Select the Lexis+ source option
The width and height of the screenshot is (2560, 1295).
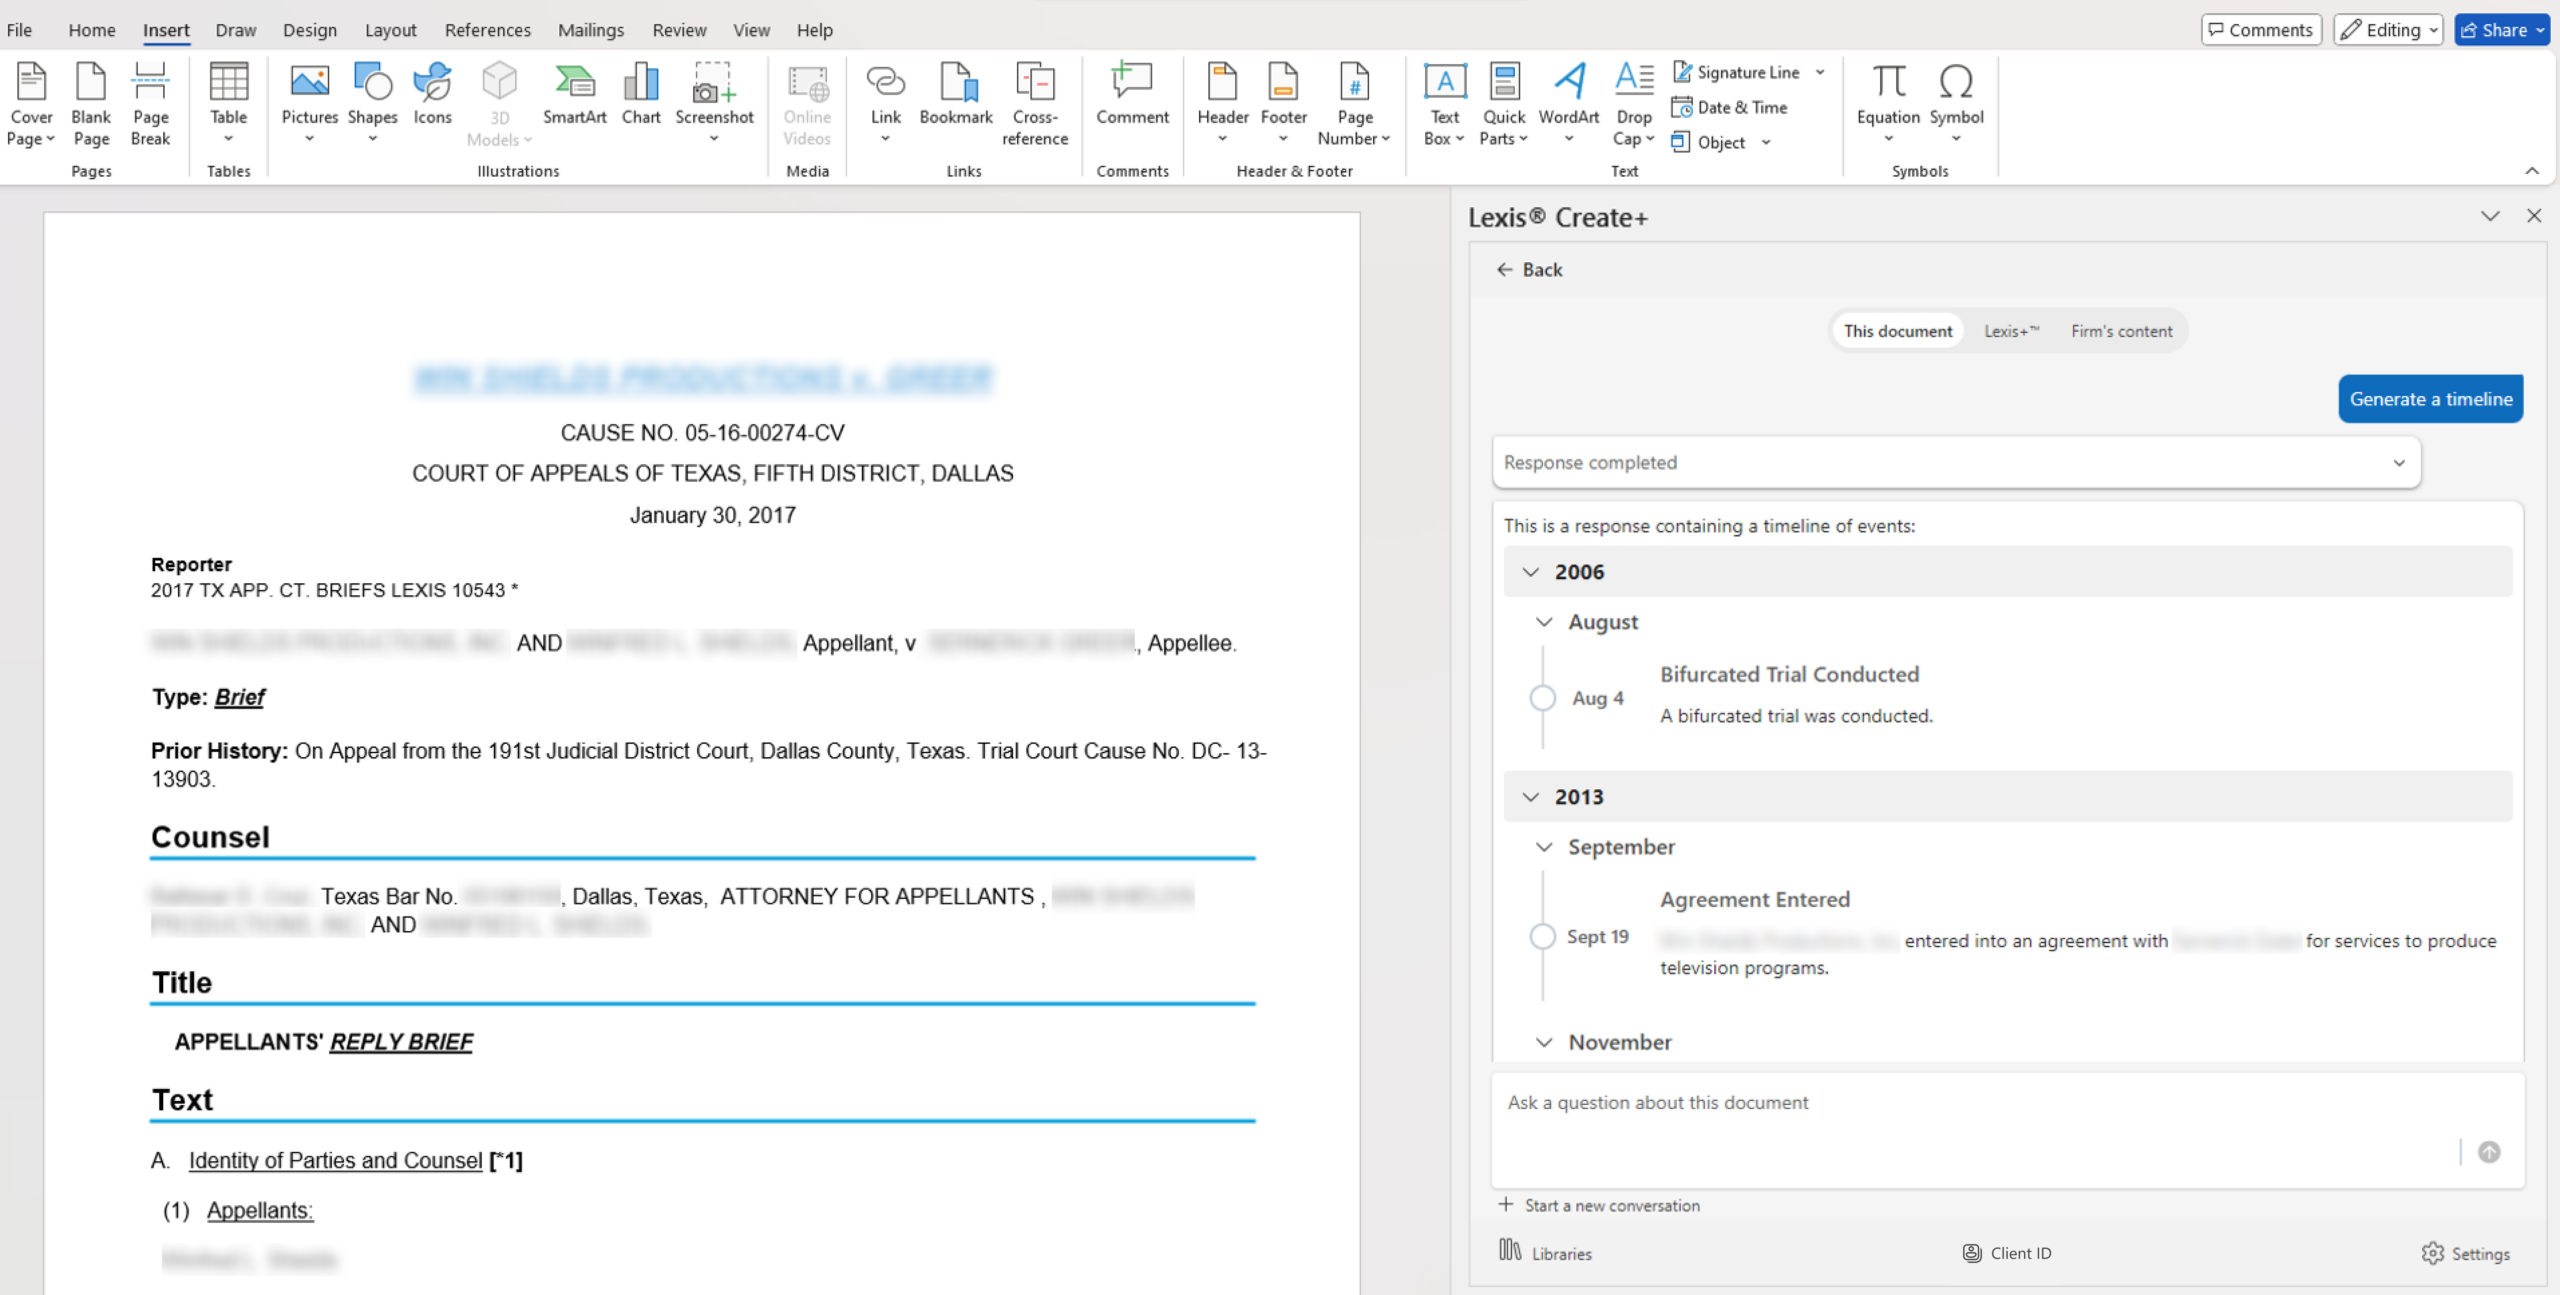click(2011, 330)
